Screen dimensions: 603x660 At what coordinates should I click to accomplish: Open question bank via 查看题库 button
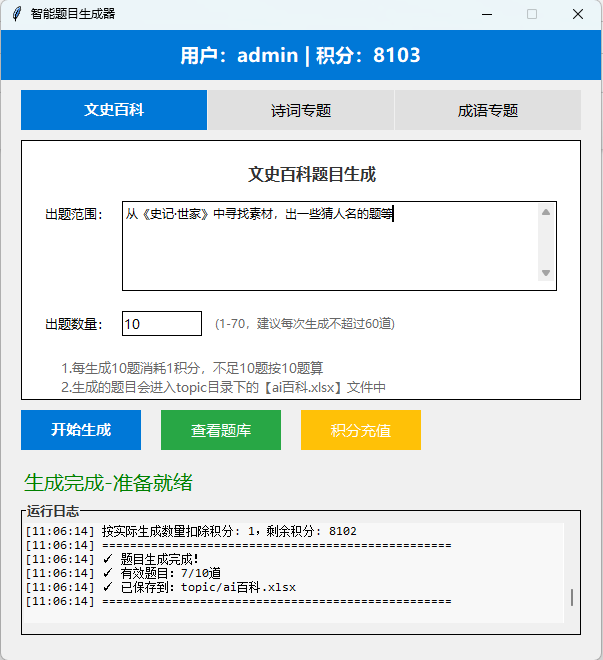coord(221,430)
